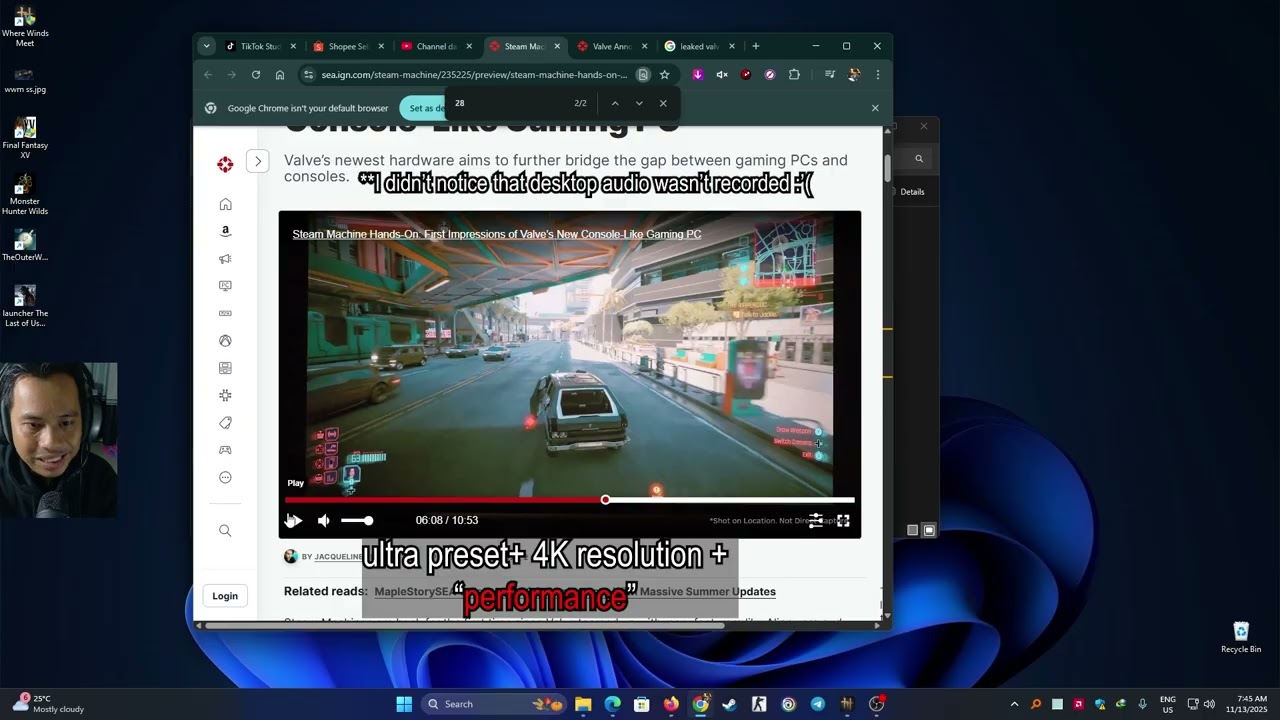Open the megaphone news icon in sidebar
Image resolution: width=1280 pixels, height=720 pixels.
225,259
